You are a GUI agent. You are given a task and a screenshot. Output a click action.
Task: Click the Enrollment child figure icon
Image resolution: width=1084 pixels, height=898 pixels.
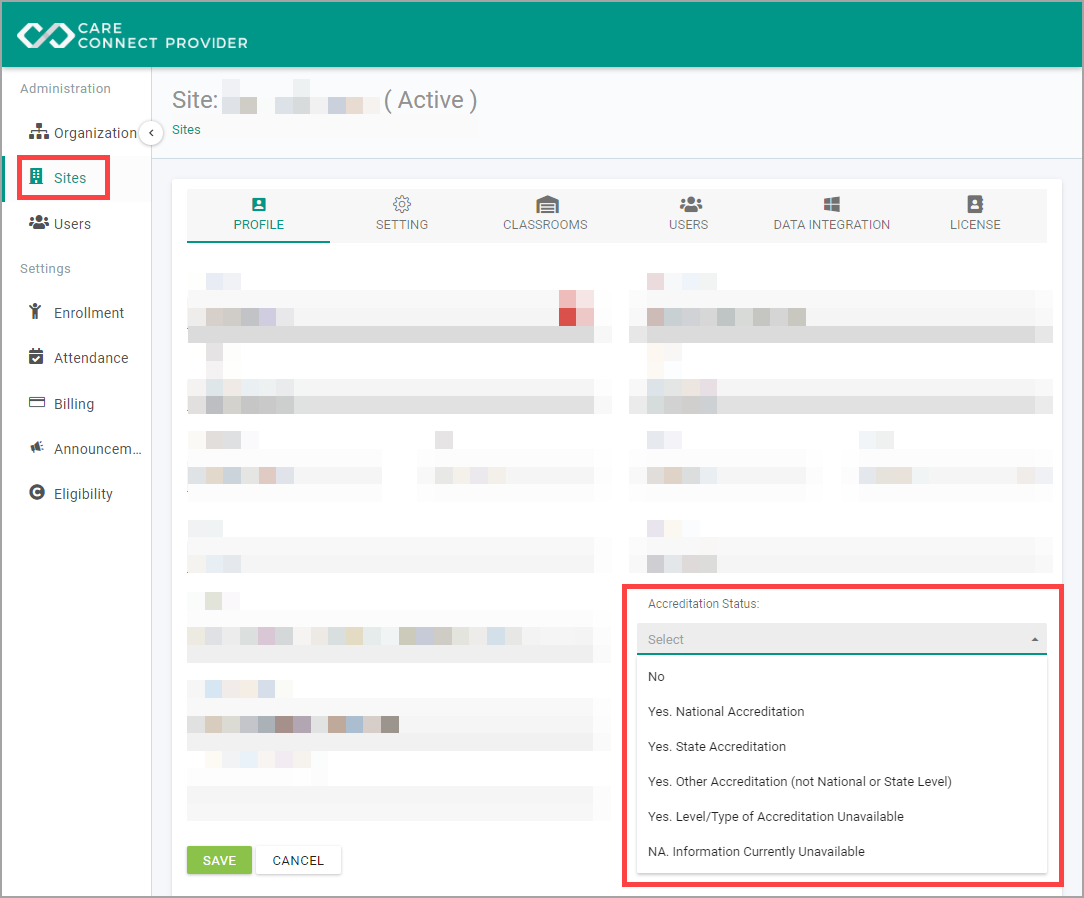point(35,312)
